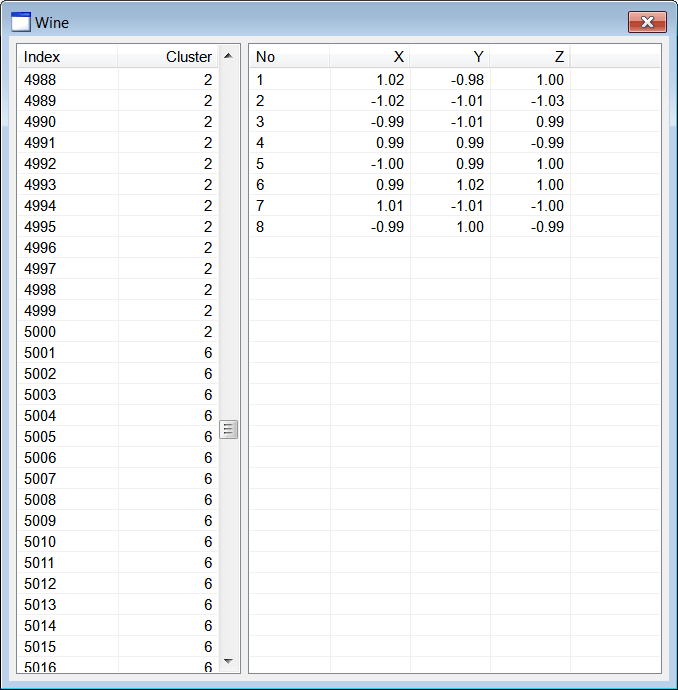Select row with index 4999
Viewport: 678px width, 690px height.
tap(118, 311)
